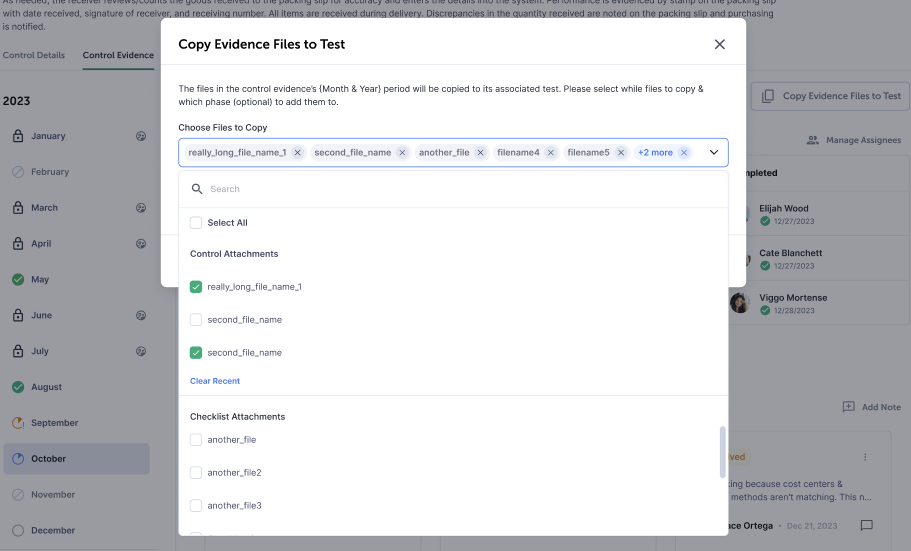911x551 pixels.
Task: Remove the filename5 chip
Action: (621, 153)
